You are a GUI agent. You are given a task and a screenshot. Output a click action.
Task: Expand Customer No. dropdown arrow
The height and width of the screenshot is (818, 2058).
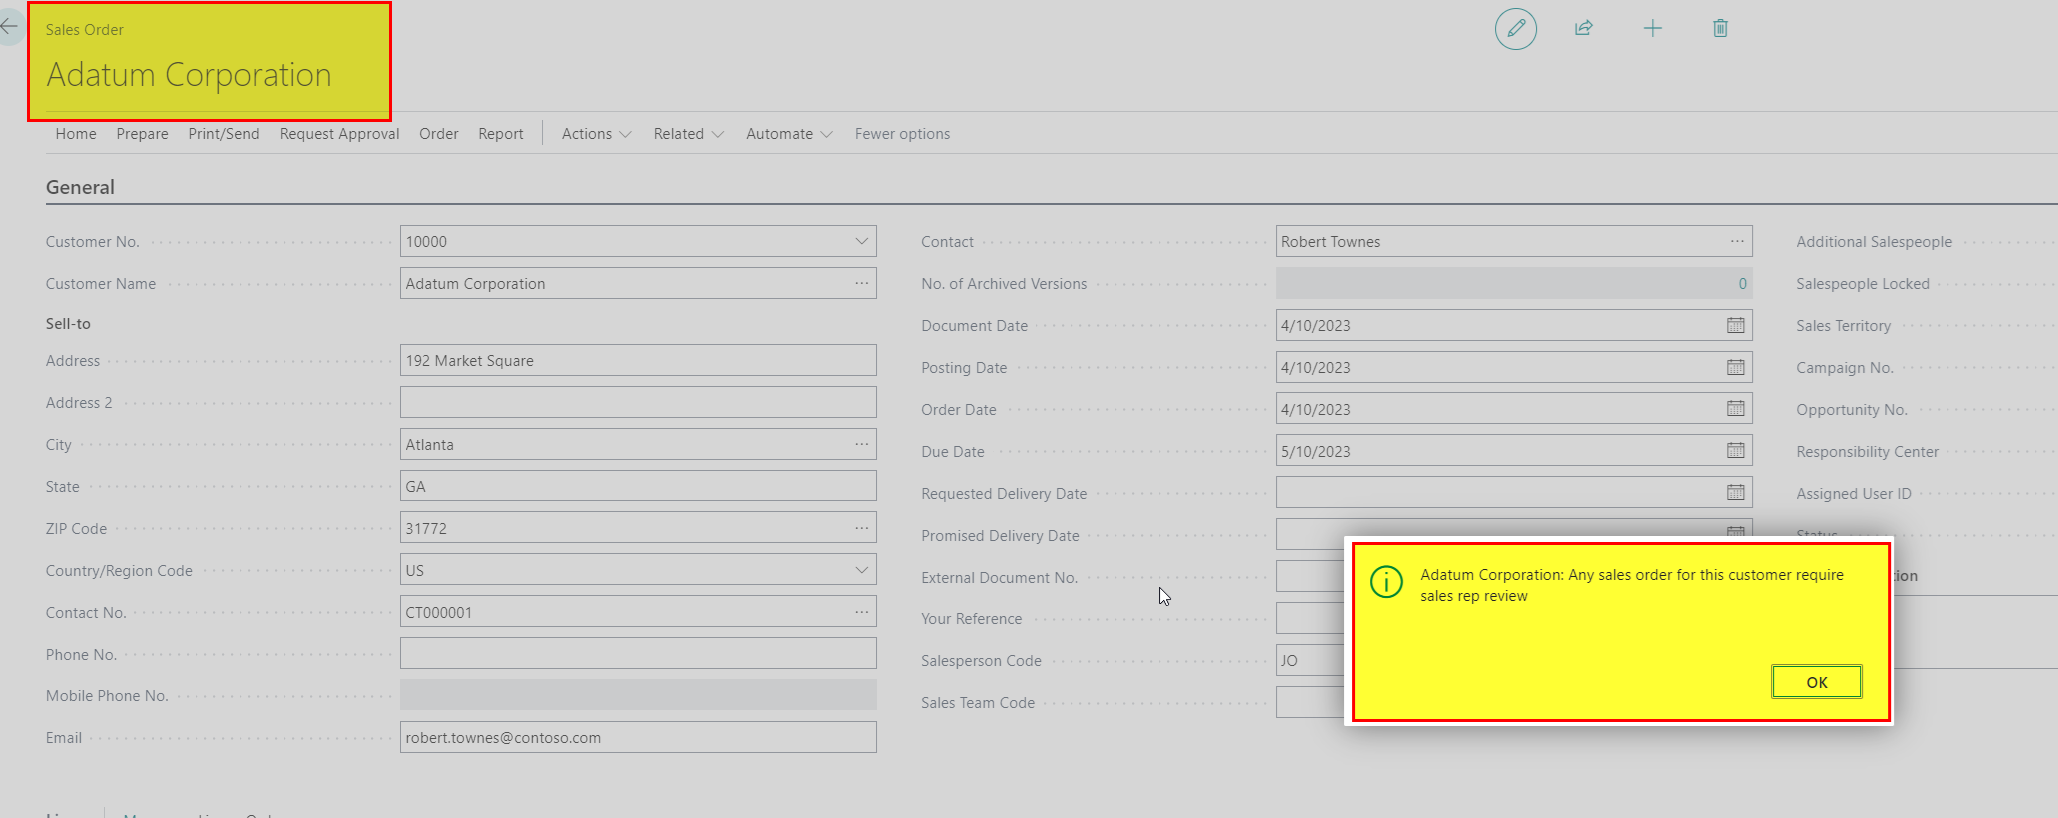[x=862, y=241]
